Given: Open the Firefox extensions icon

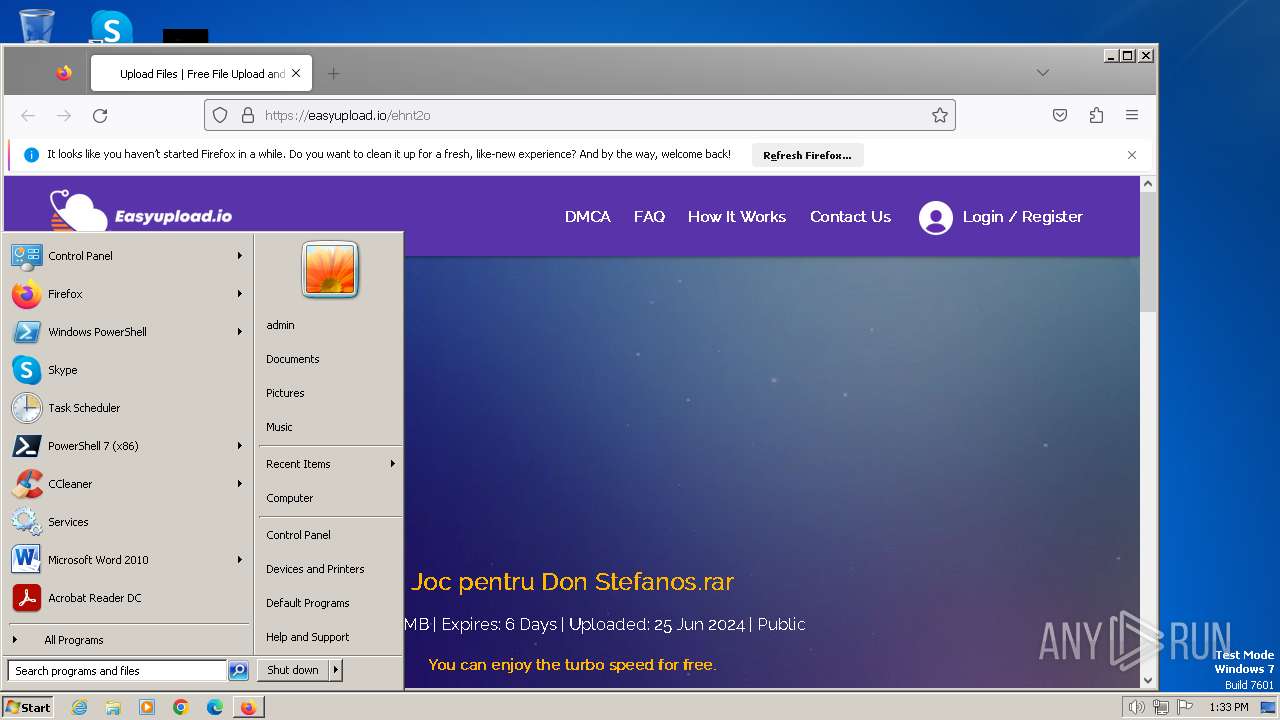Looking at the screenshot, I should pyautogui.click(x=1096, y=115).
